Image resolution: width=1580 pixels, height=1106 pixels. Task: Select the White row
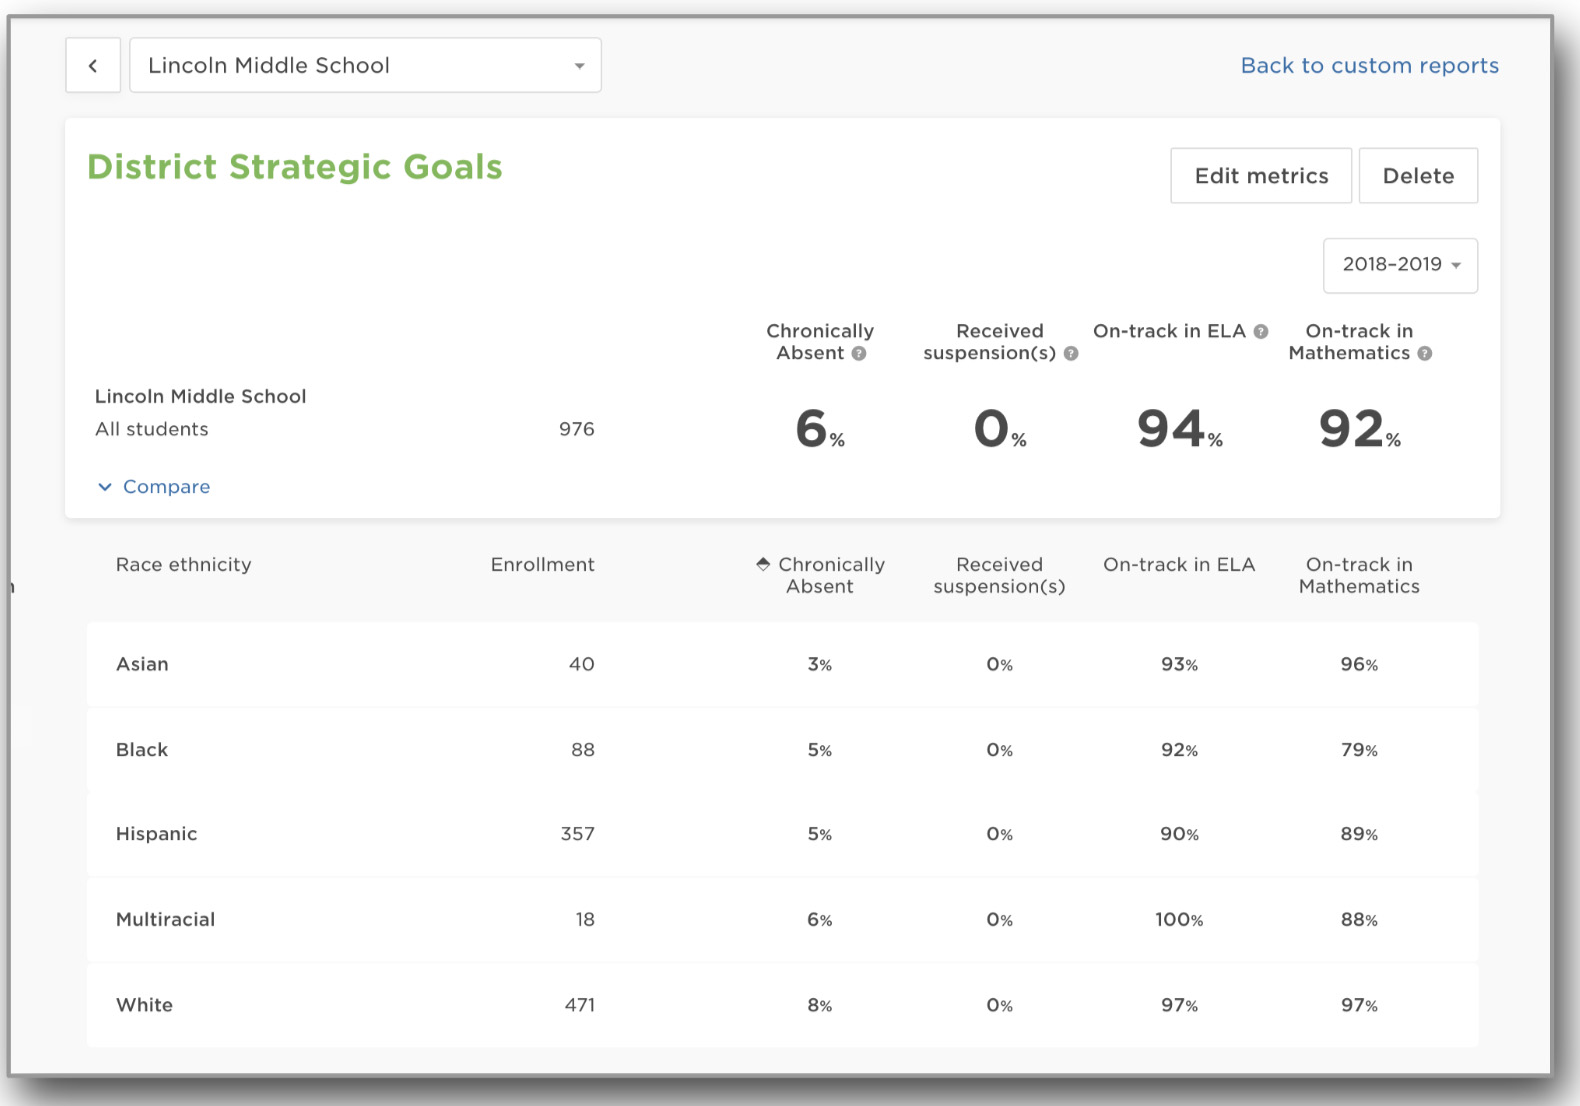[x=144, y=1005]
